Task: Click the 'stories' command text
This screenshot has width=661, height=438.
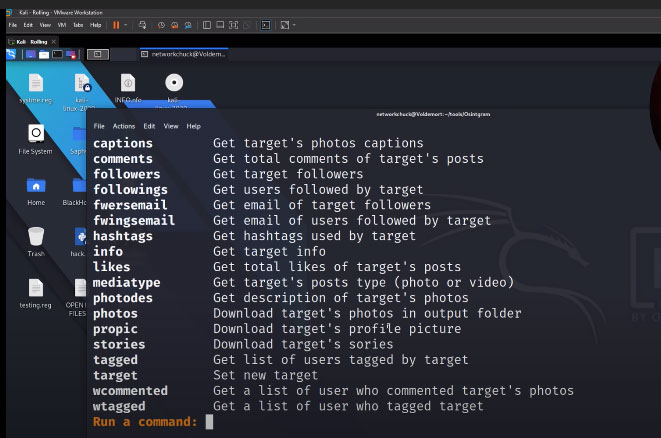Action: (119, 344)
